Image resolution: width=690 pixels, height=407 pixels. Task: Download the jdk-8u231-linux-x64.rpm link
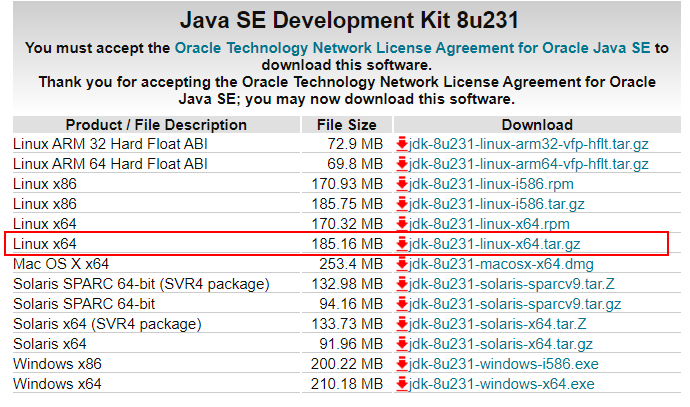tap(489, 224)
